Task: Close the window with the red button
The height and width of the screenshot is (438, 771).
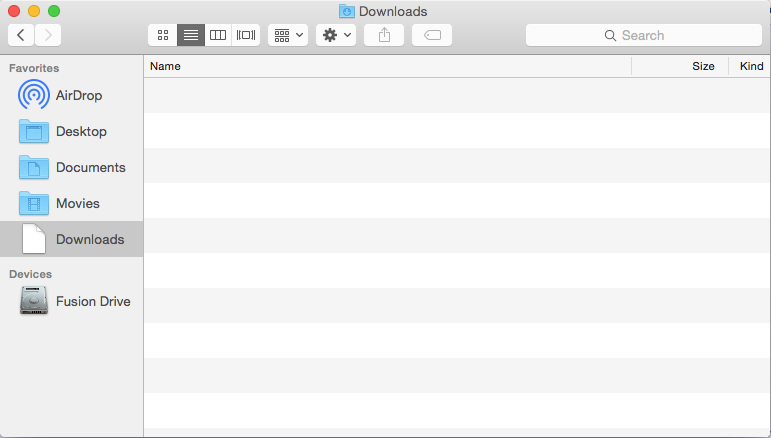Action: (14, 11)
